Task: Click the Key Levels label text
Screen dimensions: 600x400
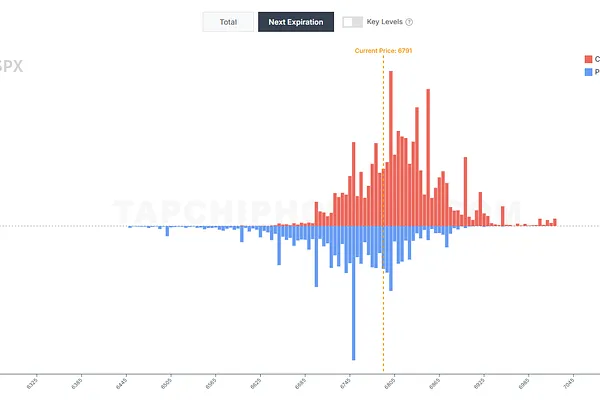Action: click(x=385, y=22)
